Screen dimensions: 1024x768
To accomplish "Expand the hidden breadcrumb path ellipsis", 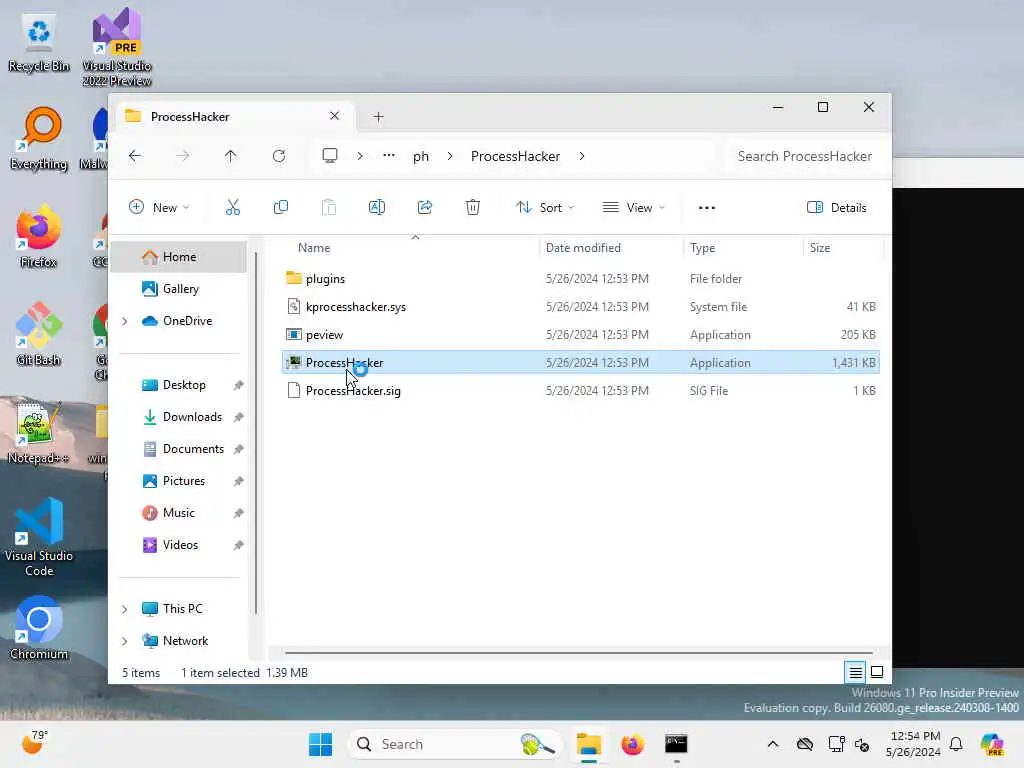I will [389, 156].
